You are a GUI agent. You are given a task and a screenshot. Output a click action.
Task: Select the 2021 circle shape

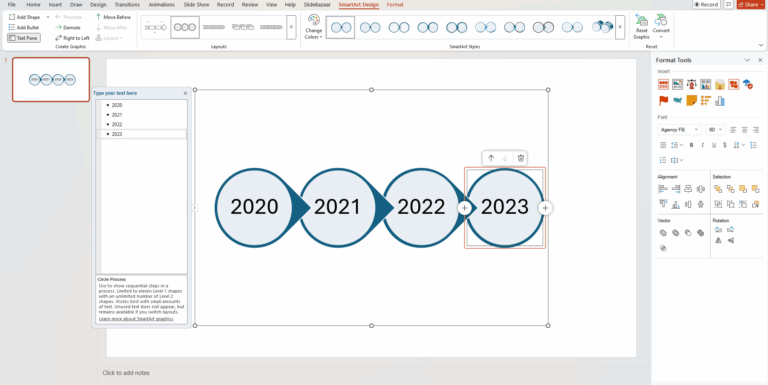337,208
